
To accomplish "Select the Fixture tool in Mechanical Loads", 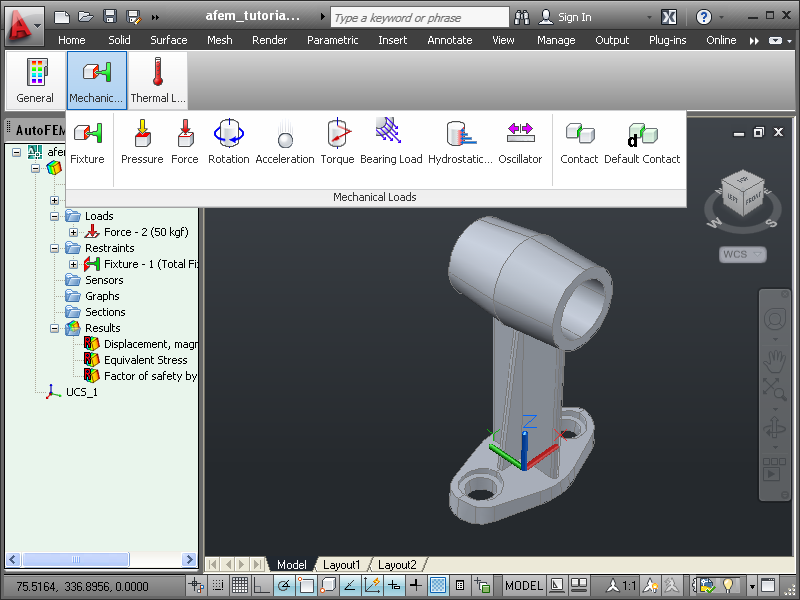I will [x=87, y=143].
